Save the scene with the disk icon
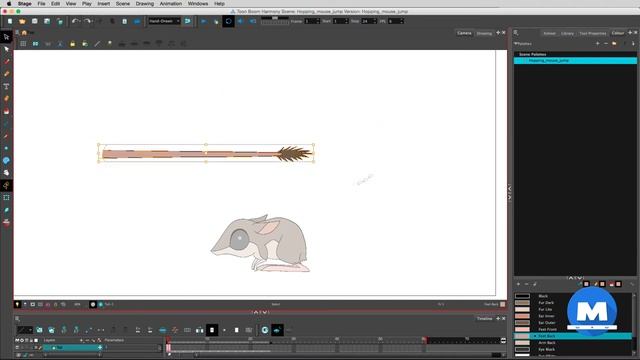Viewport: 640px width, 360px height. click(x=35, y=21)
